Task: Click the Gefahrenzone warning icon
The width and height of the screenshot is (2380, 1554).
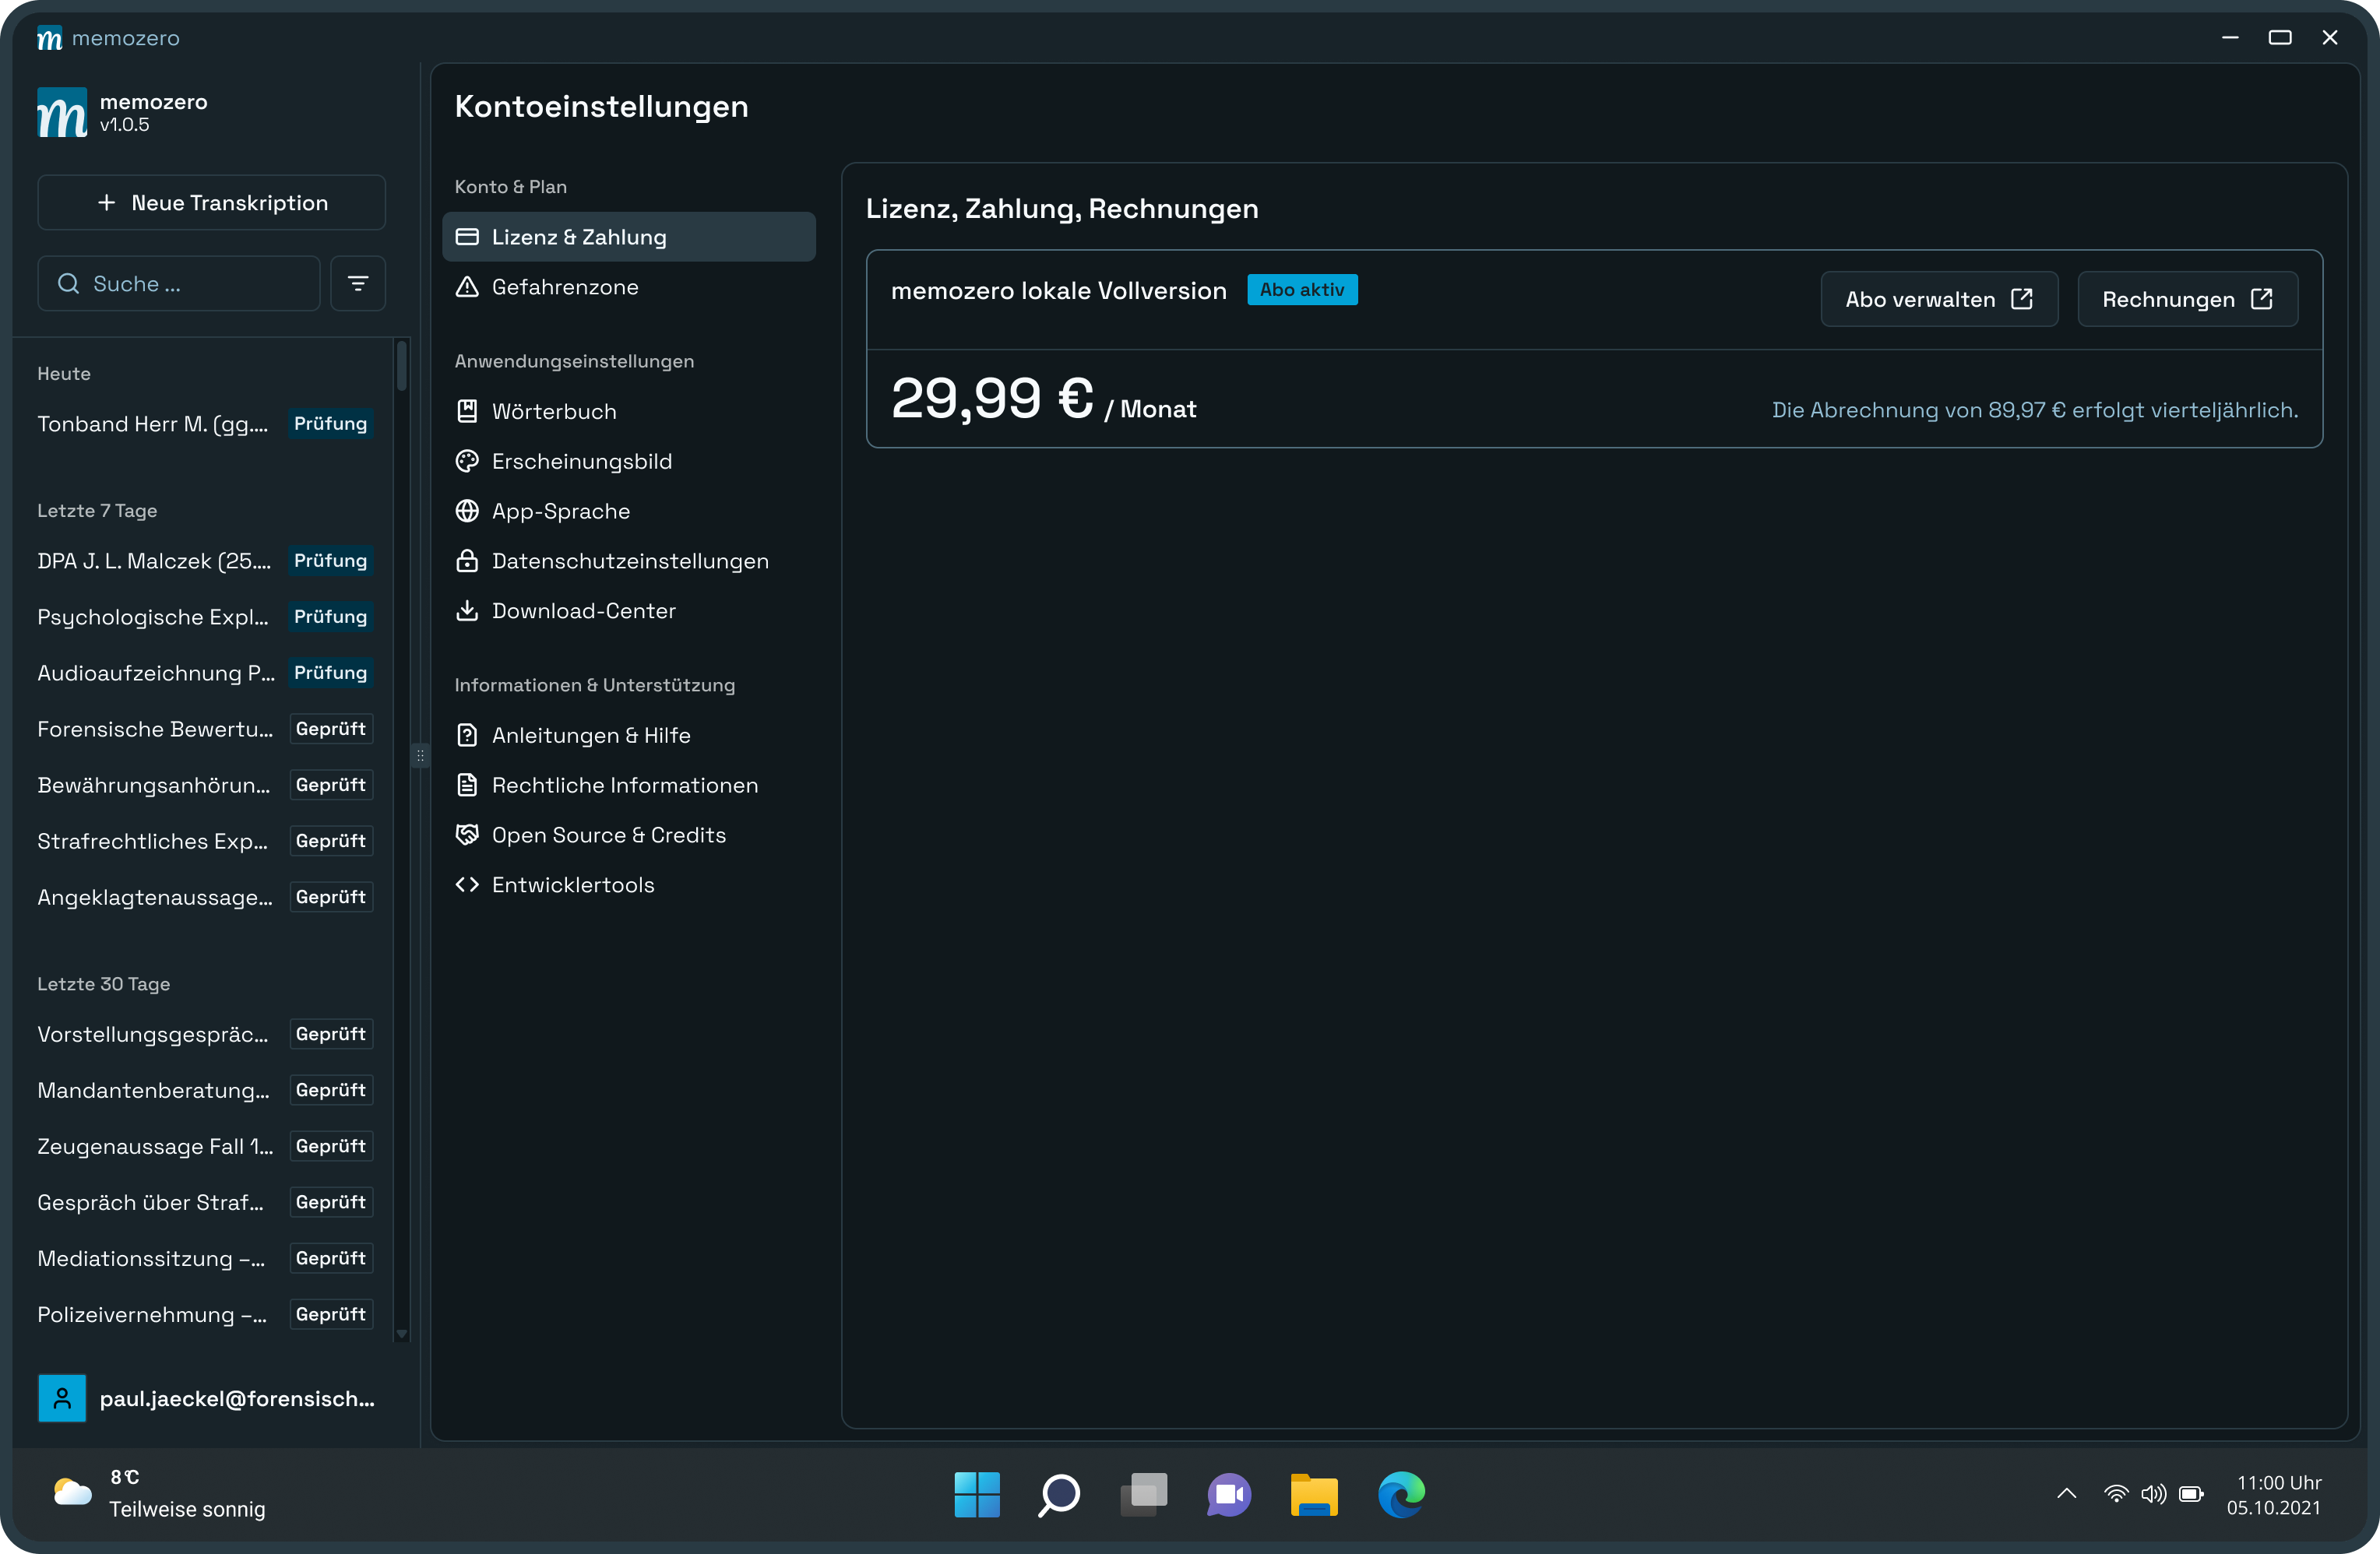Action: [x=468, y=287]
